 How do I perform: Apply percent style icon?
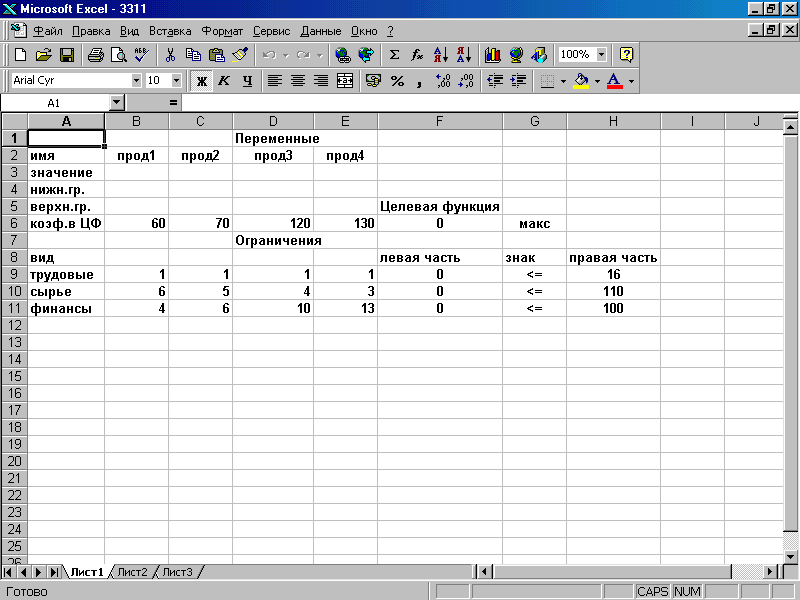point(397,81)
